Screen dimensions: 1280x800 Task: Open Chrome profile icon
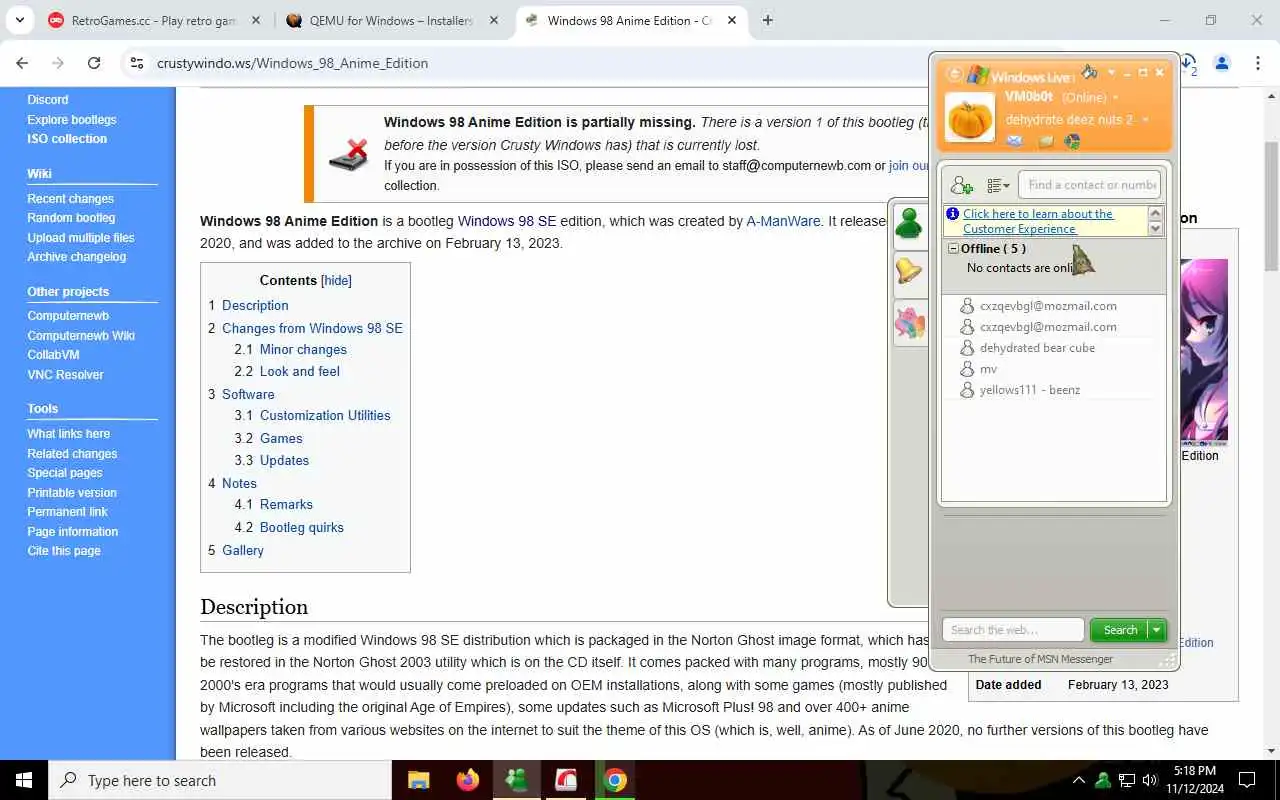tap(1221, 63)
